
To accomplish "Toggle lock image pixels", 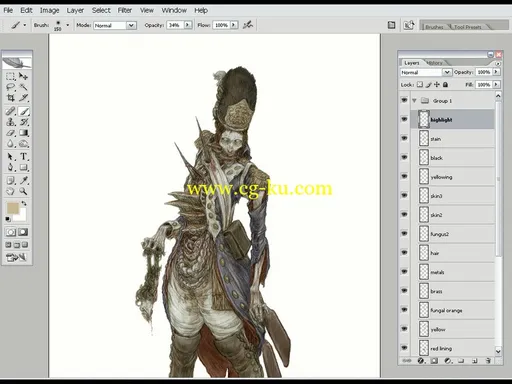I will pyautogui.click(x=428, y=85).
